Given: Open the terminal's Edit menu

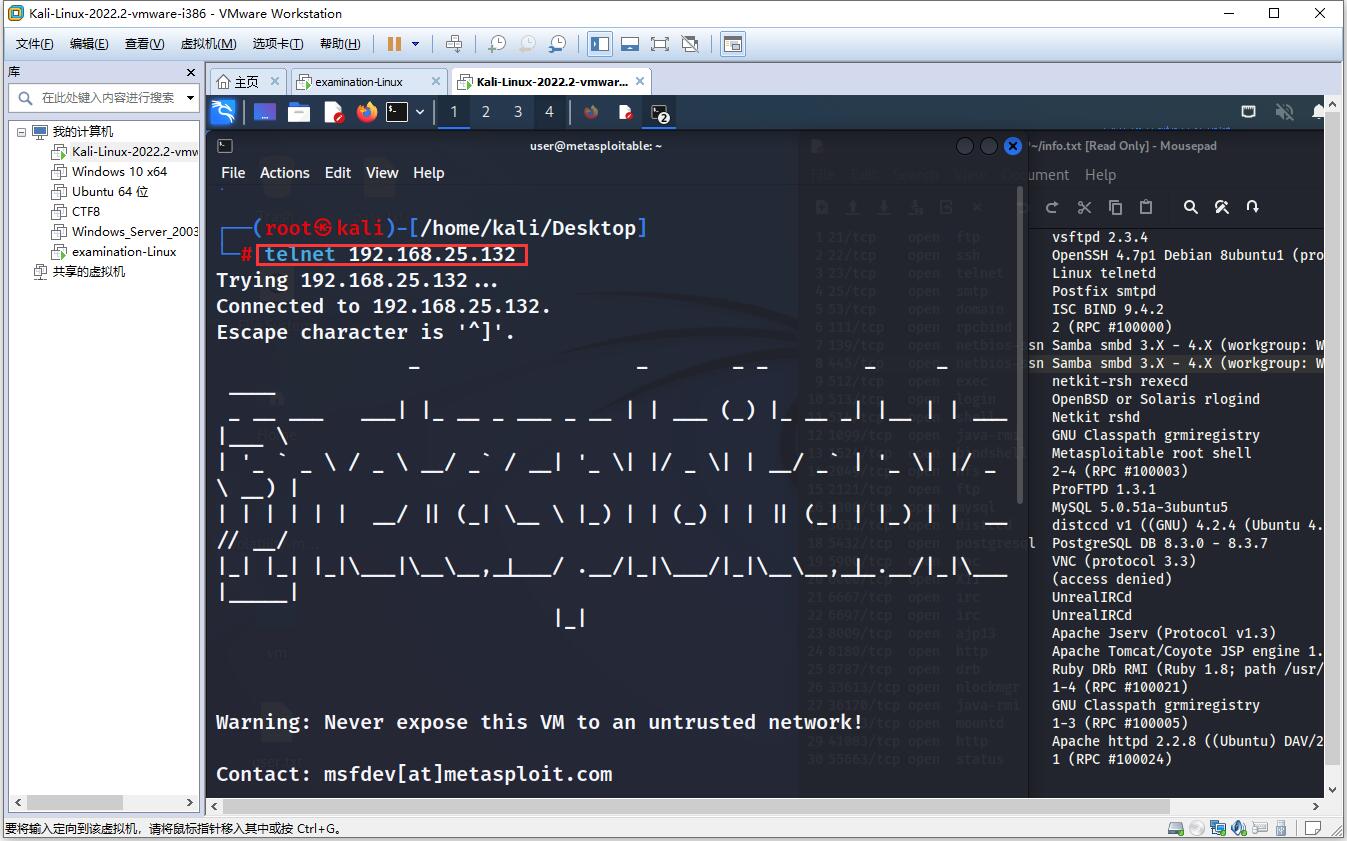Looking at the screenshot, I should point(338,173).
